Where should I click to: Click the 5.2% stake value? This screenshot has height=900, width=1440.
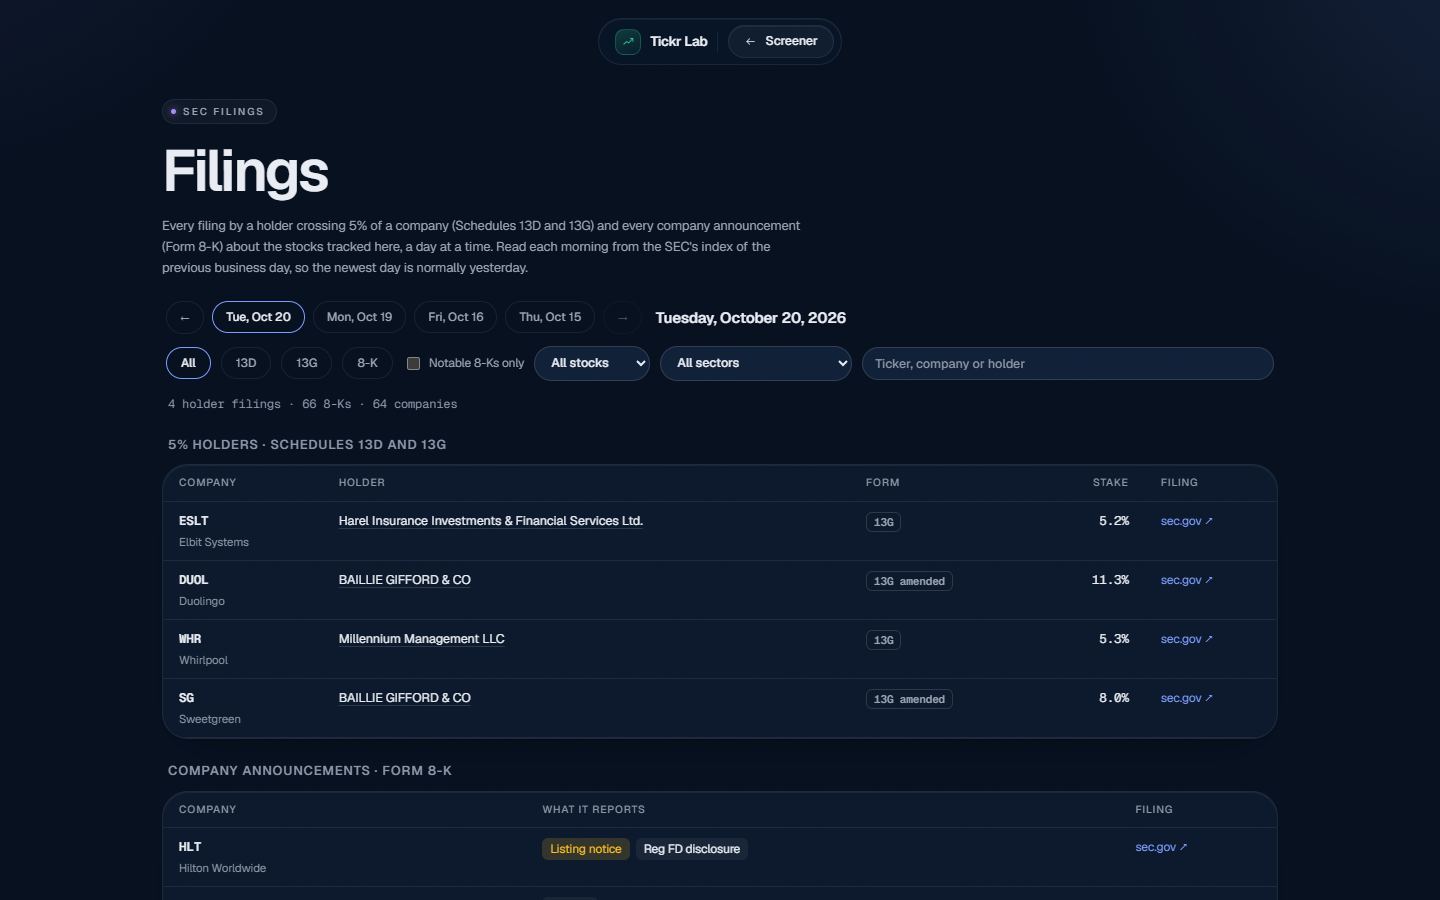point(1114,521)
